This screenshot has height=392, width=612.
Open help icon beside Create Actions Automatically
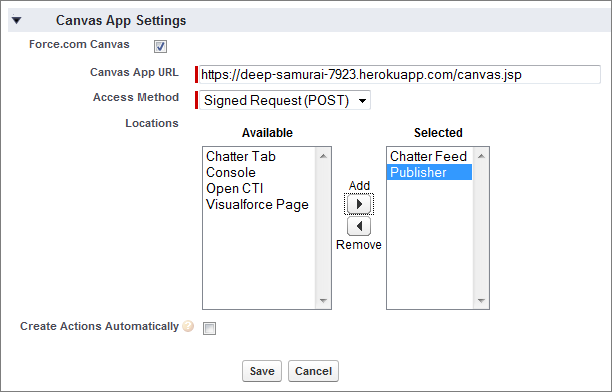[x=188, y=326]
